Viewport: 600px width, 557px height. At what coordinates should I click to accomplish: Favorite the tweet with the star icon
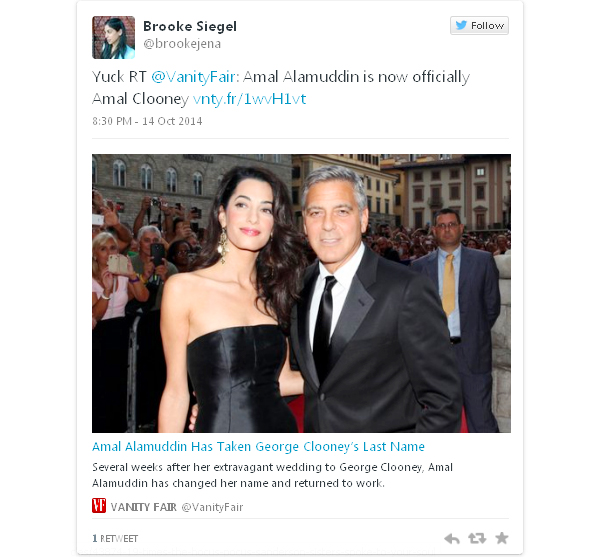(502, 538)
